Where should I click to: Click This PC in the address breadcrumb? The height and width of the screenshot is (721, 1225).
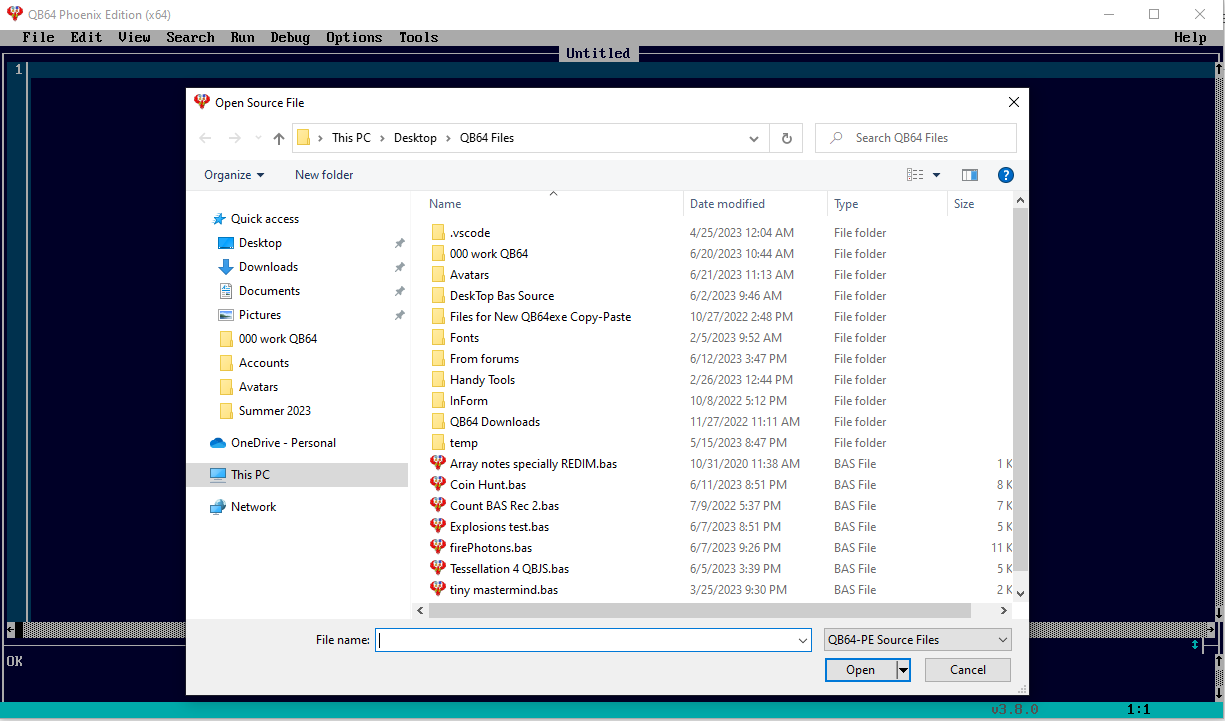coord(351,138)
